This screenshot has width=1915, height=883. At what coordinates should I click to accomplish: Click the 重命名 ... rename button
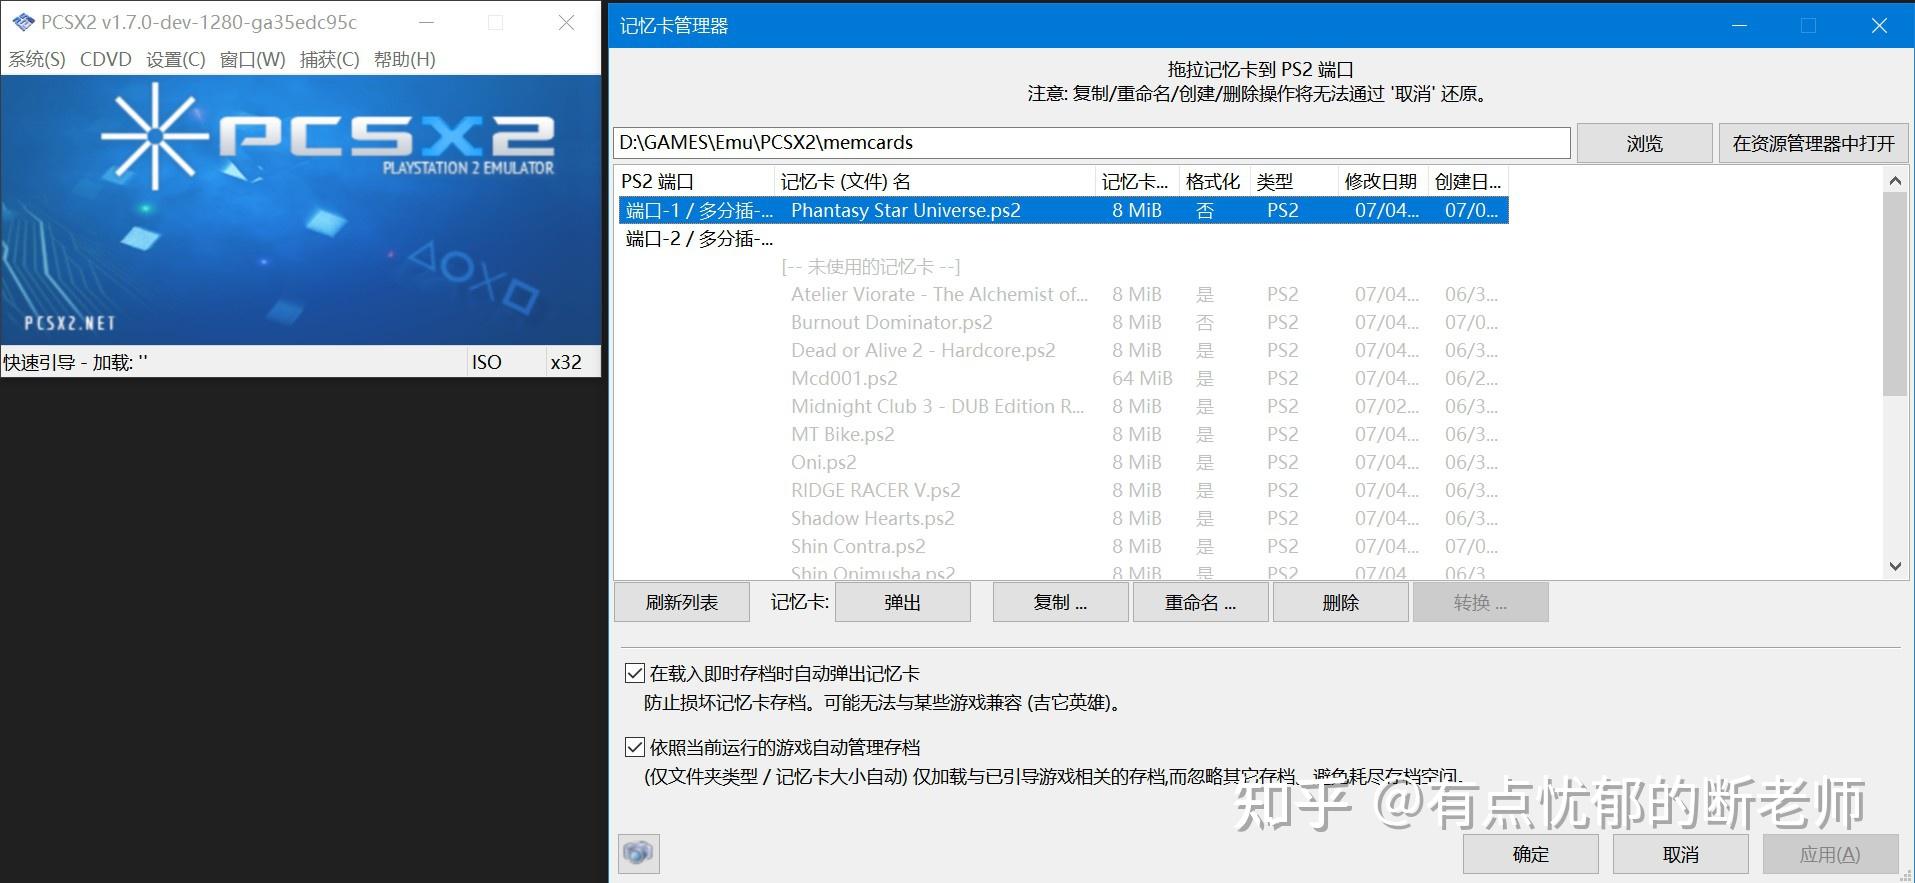pyautogui.click(x=1200, y=602)
